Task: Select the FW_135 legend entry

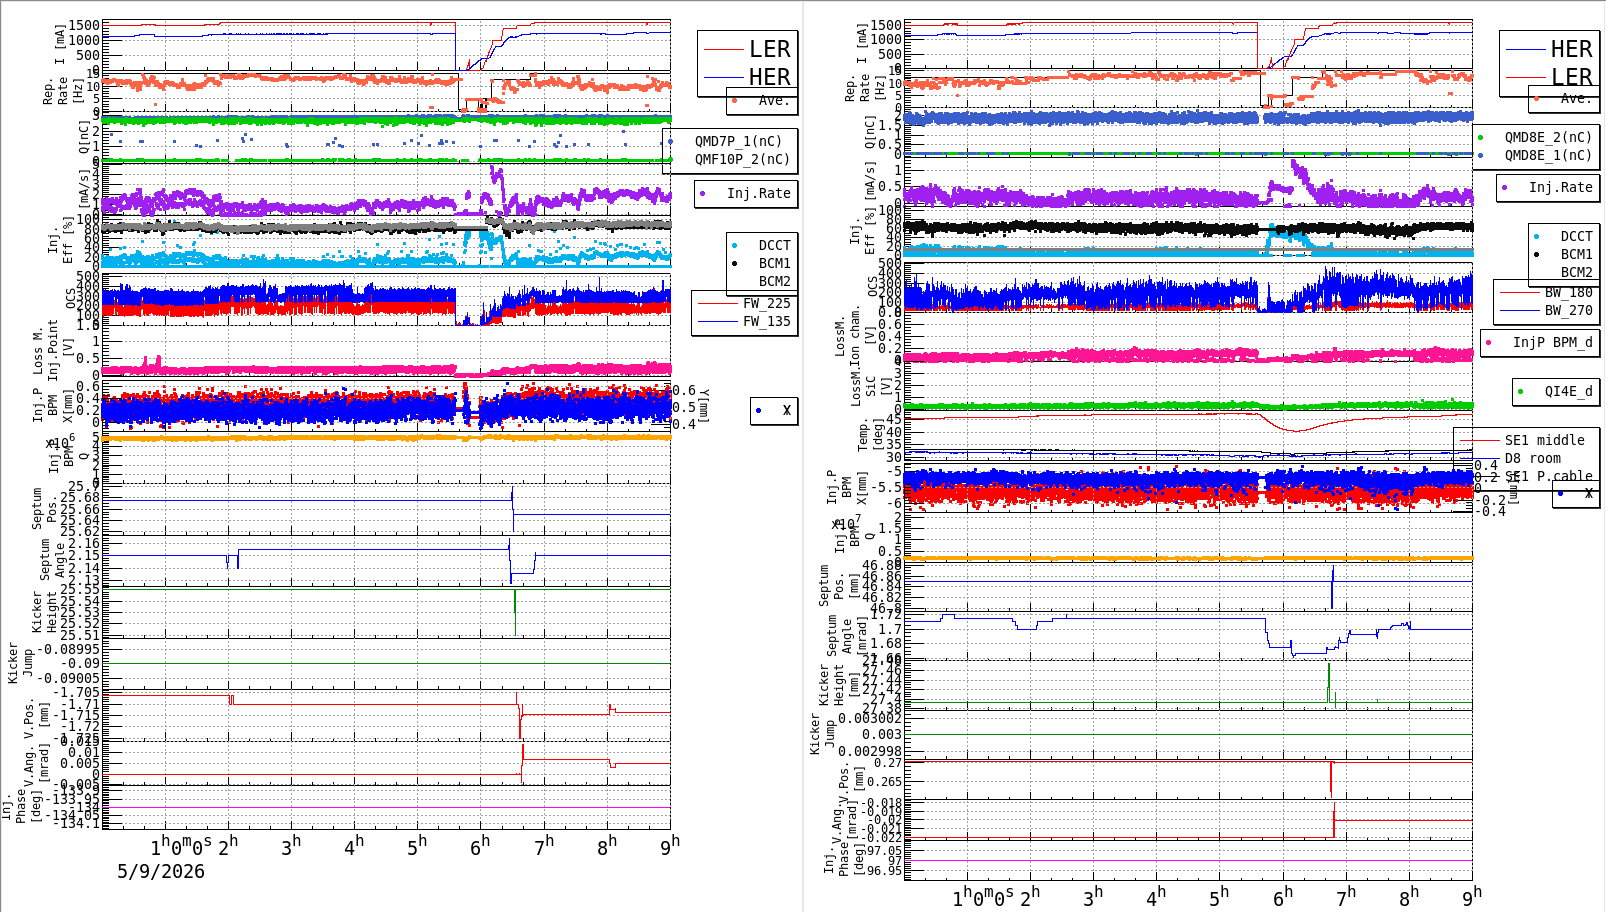Action: 766,321
